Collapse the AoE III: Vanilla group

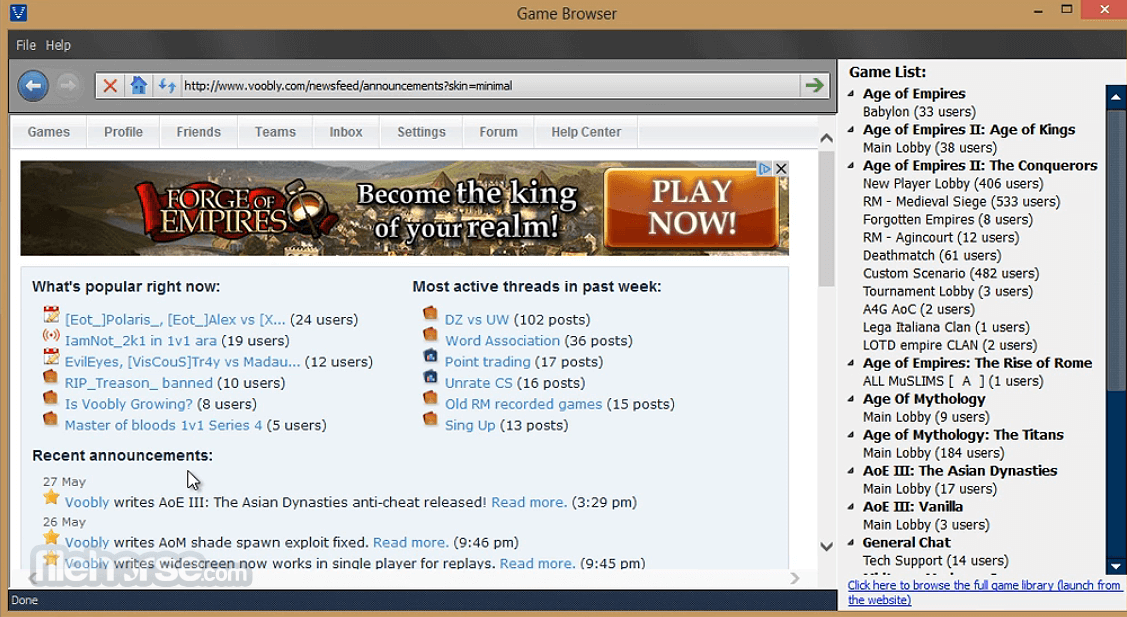851,507
